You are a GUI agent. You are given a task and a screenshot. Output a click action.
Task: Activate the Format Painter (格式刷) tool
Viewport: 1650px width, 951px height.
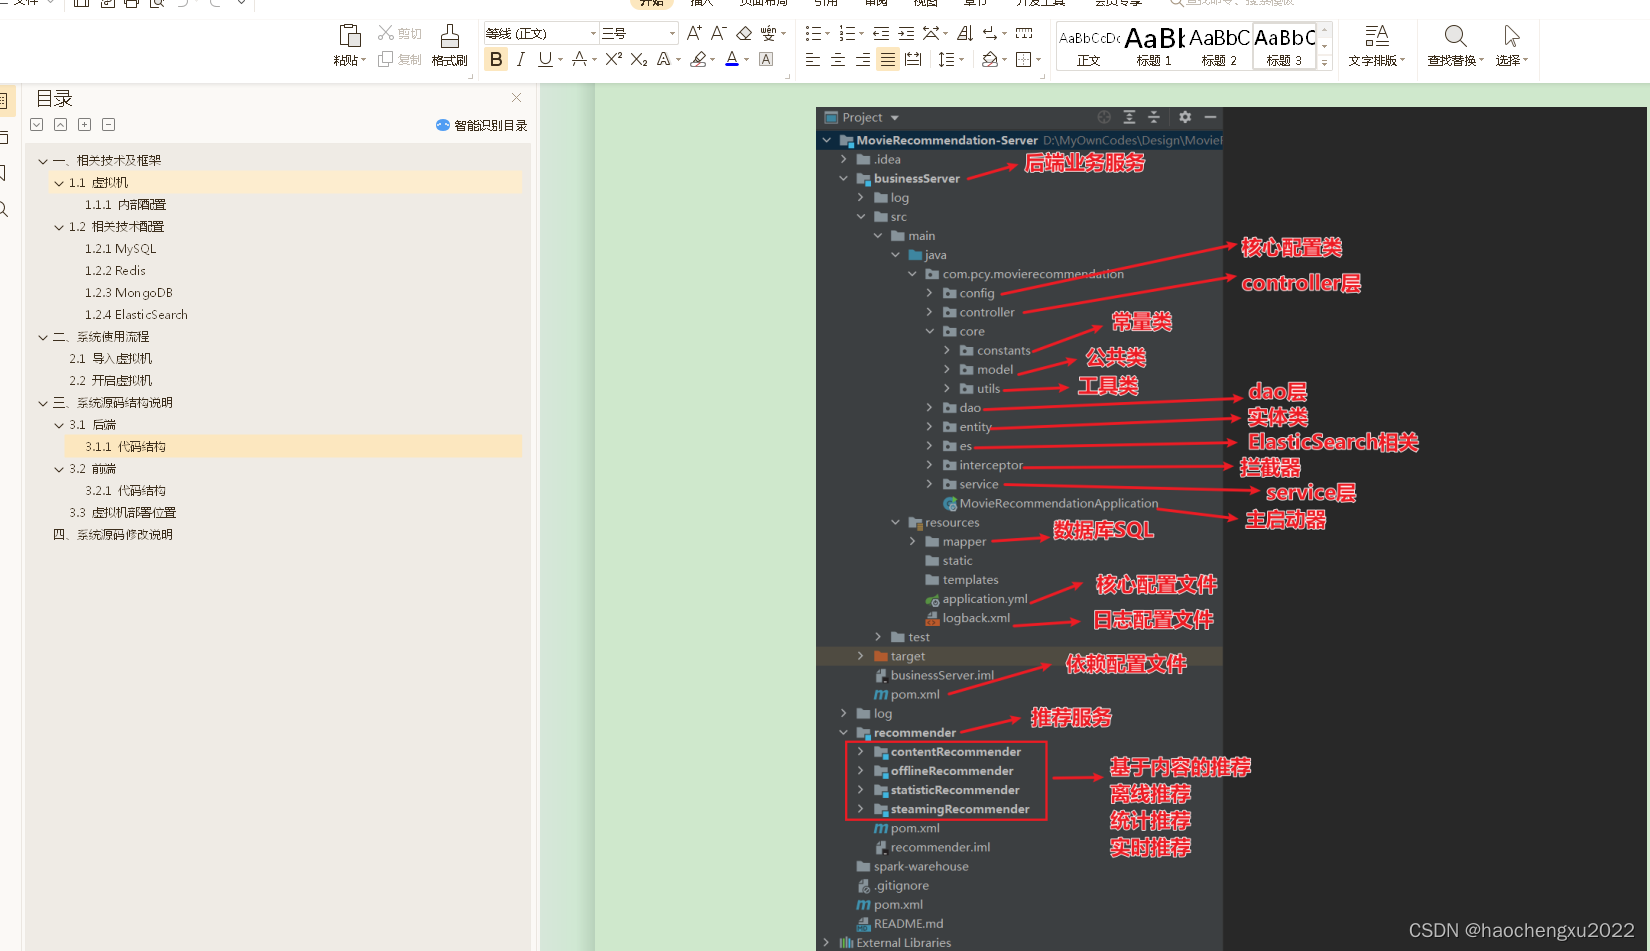pyautogui.click(x=450, y=46)
